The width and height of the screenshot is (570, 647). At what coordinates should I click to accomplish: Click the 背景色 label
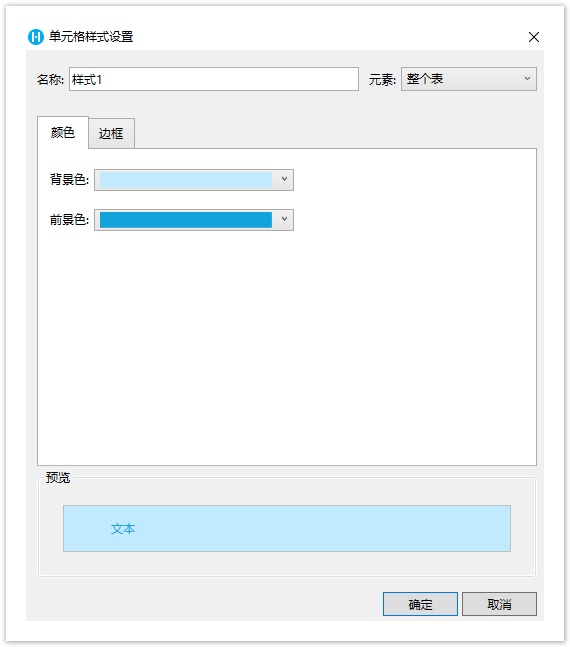(x=69, y=179)
